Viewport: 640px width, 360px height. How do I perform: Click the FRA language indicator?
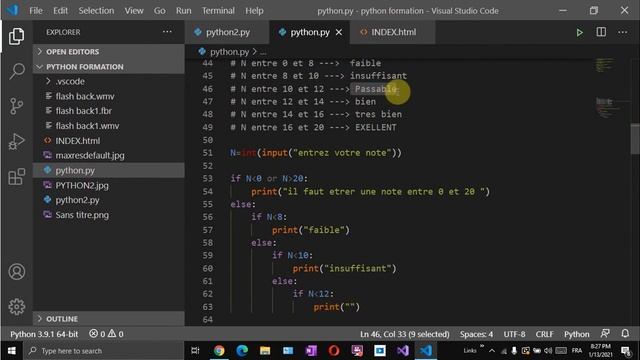click(577, 351)
